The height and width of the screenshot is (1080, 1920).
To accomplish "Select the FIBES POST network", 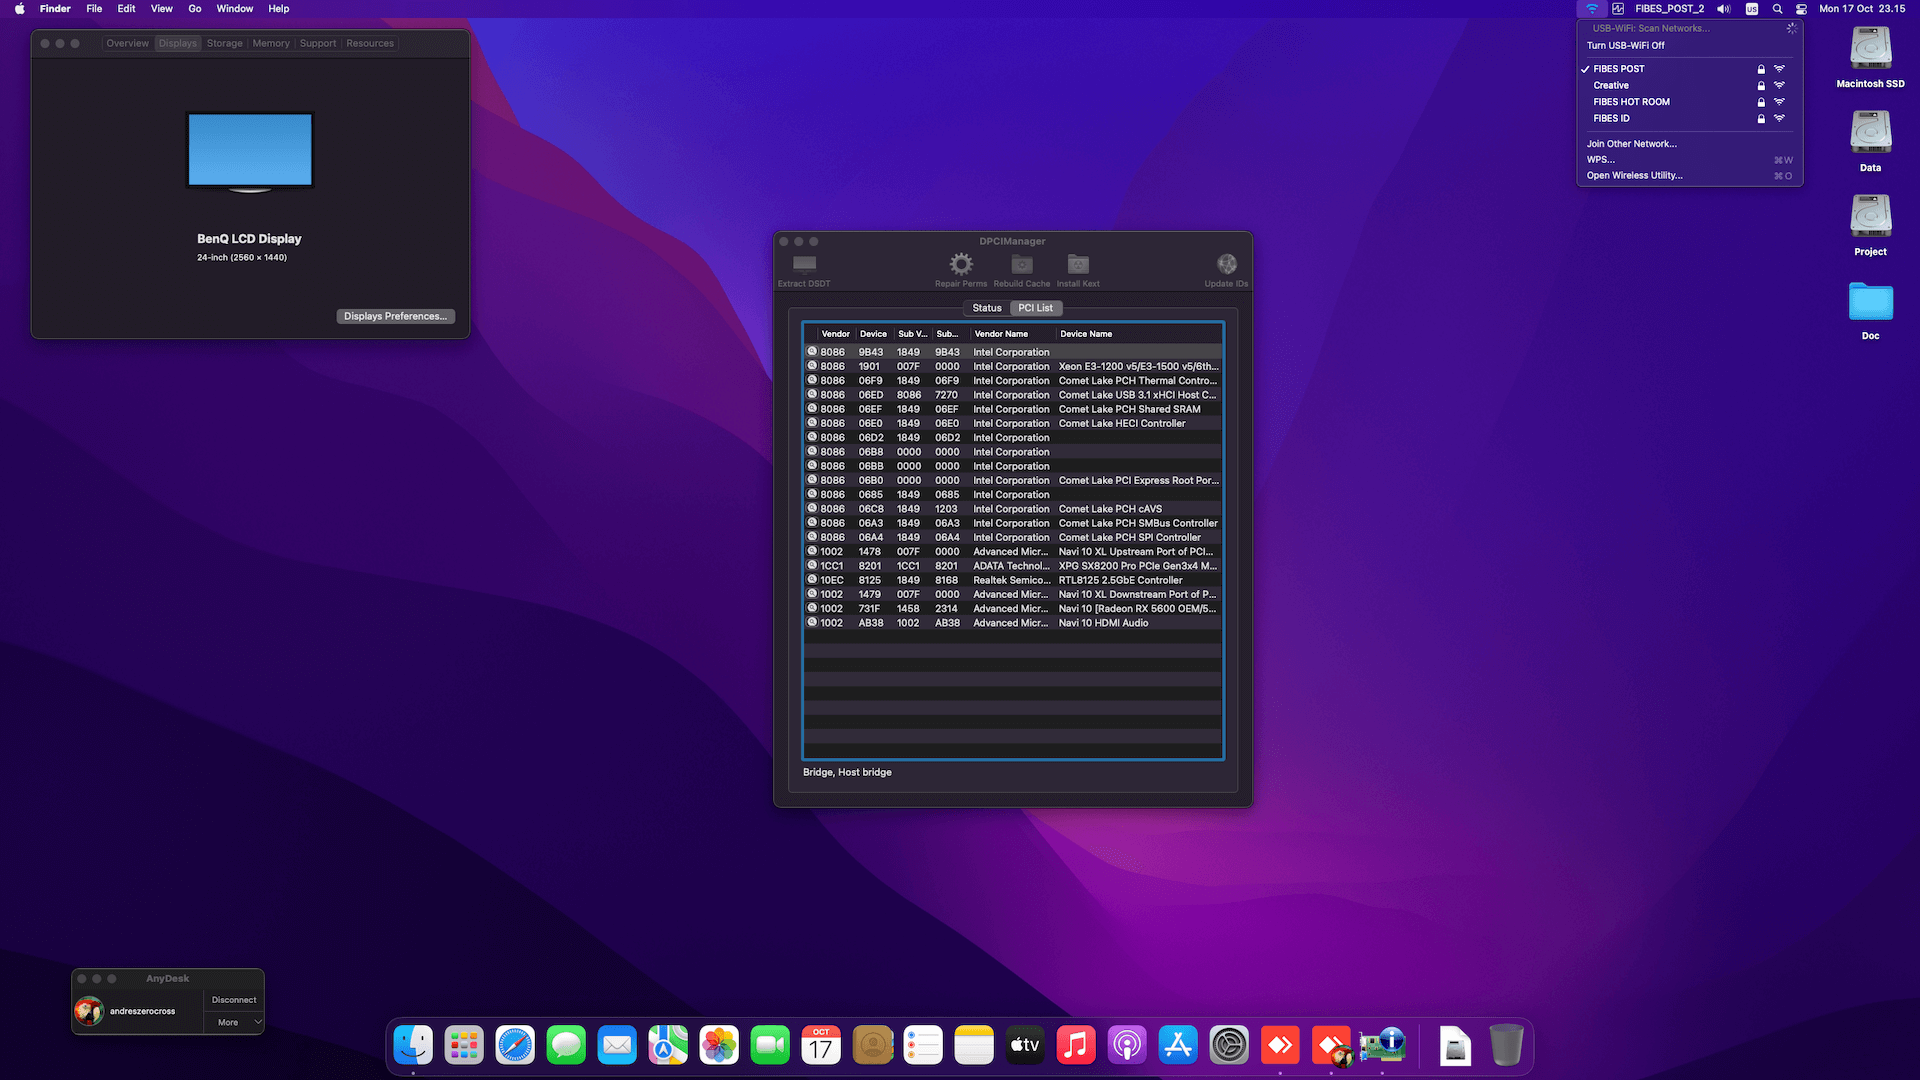I will [1690, 69].
